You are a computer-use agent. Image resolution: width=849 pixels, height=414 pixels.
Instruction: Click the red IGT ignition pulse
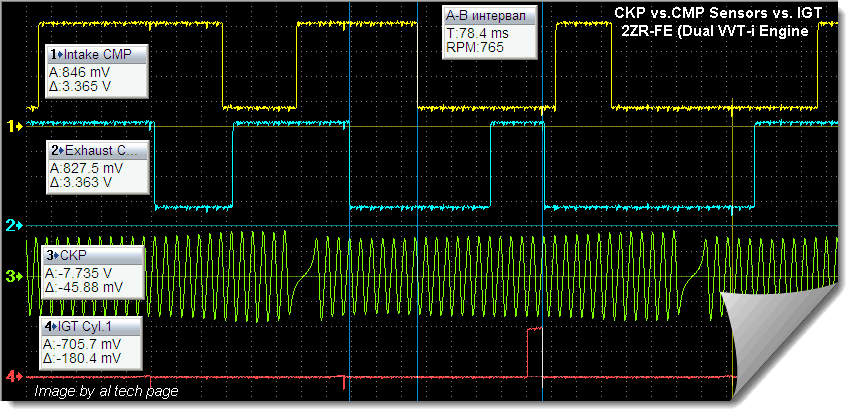pos(534,350)
